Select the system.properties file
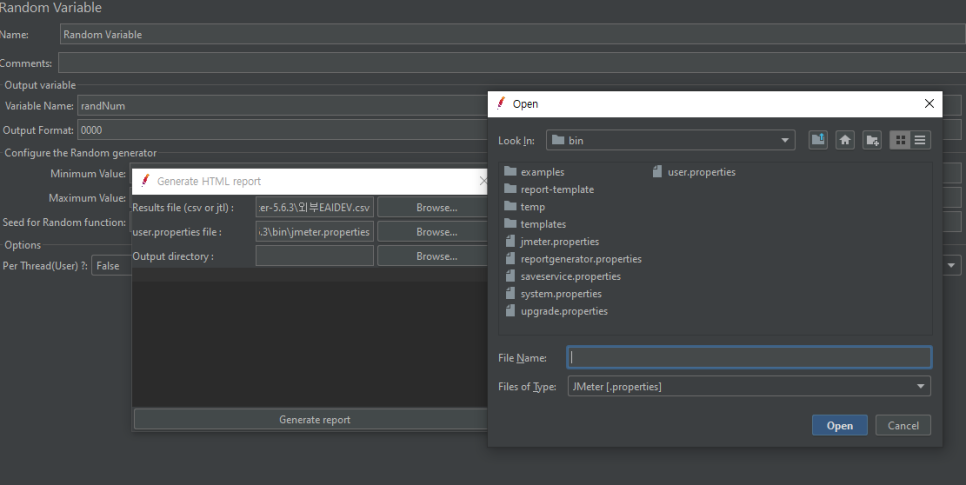 (x=553, y=293)
